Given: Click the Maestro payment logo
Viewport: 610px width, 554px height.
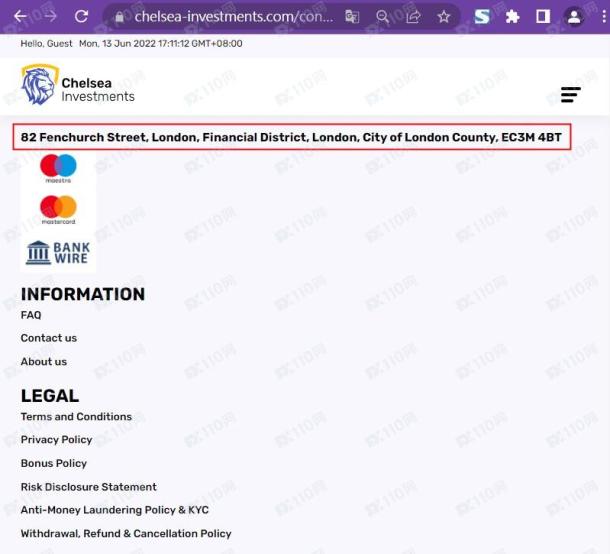Looking at the screenshot, I should [x=58, y=168].
